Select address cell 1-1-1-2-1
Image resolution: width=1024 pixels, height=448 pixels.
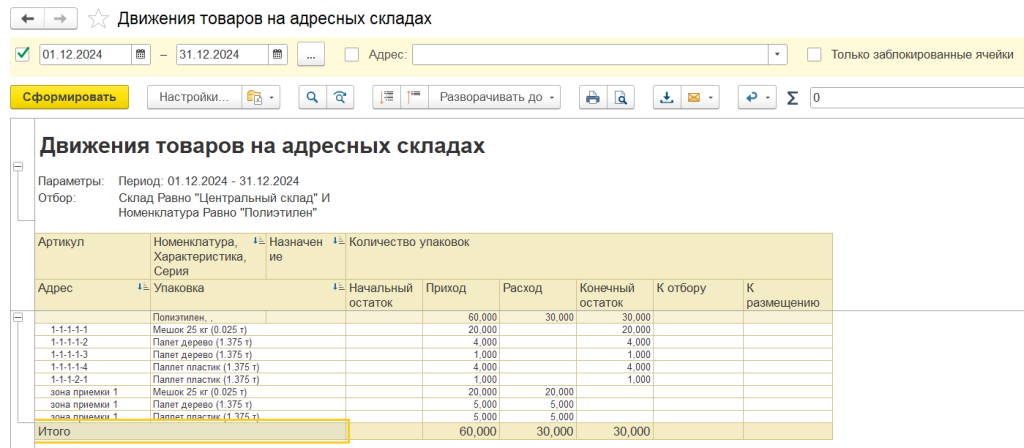(92, 379)
